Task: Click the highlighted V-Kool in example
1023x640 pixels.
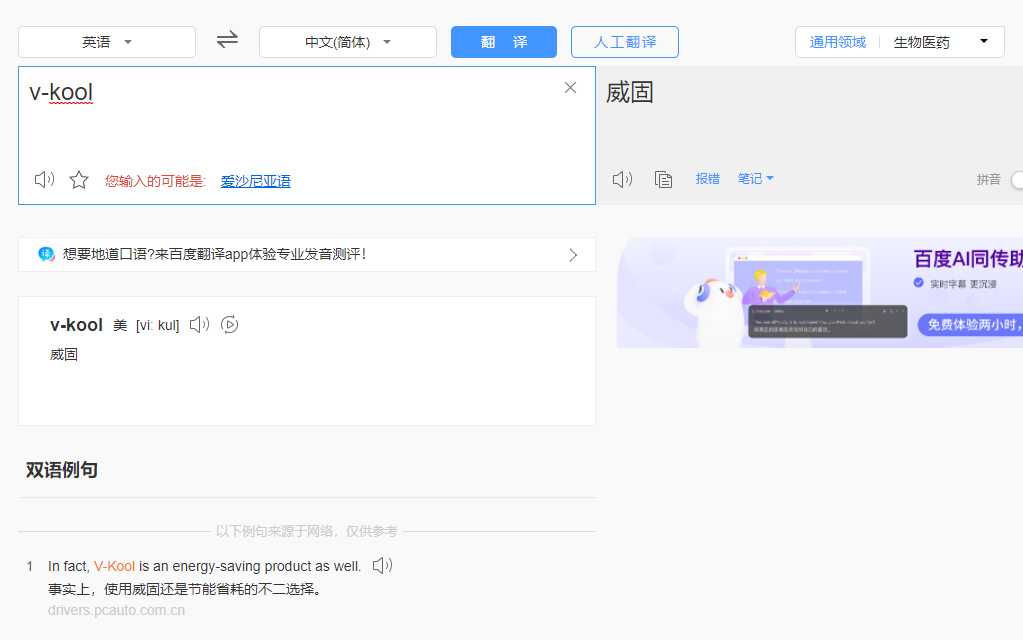Action: 114,566
